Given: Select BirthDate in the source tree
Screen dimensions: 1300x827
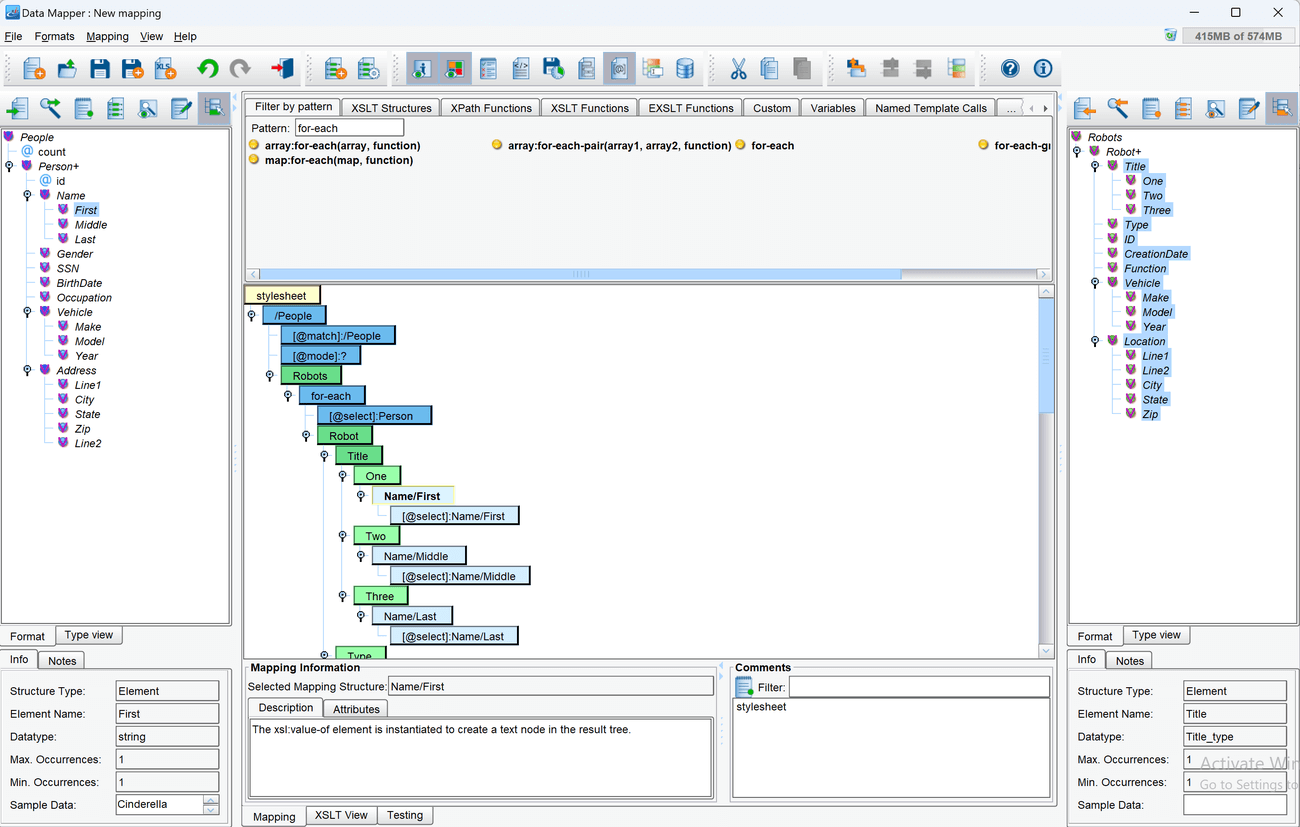Looking at the screenshot, I should pos(79,283).
